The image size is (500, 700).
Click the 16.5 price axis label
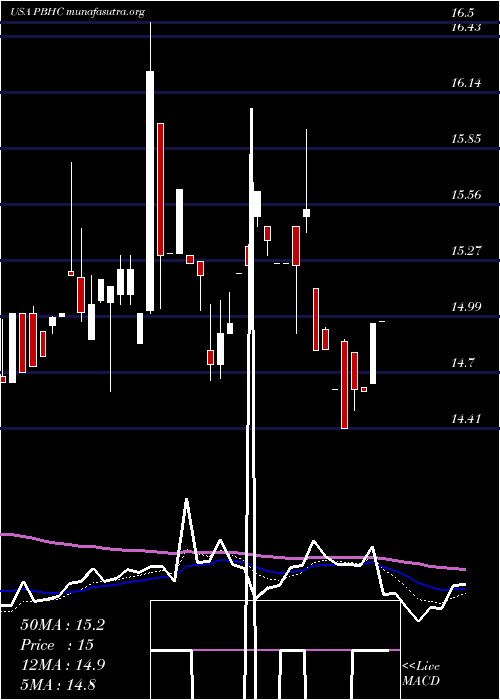tap(462, 12)
